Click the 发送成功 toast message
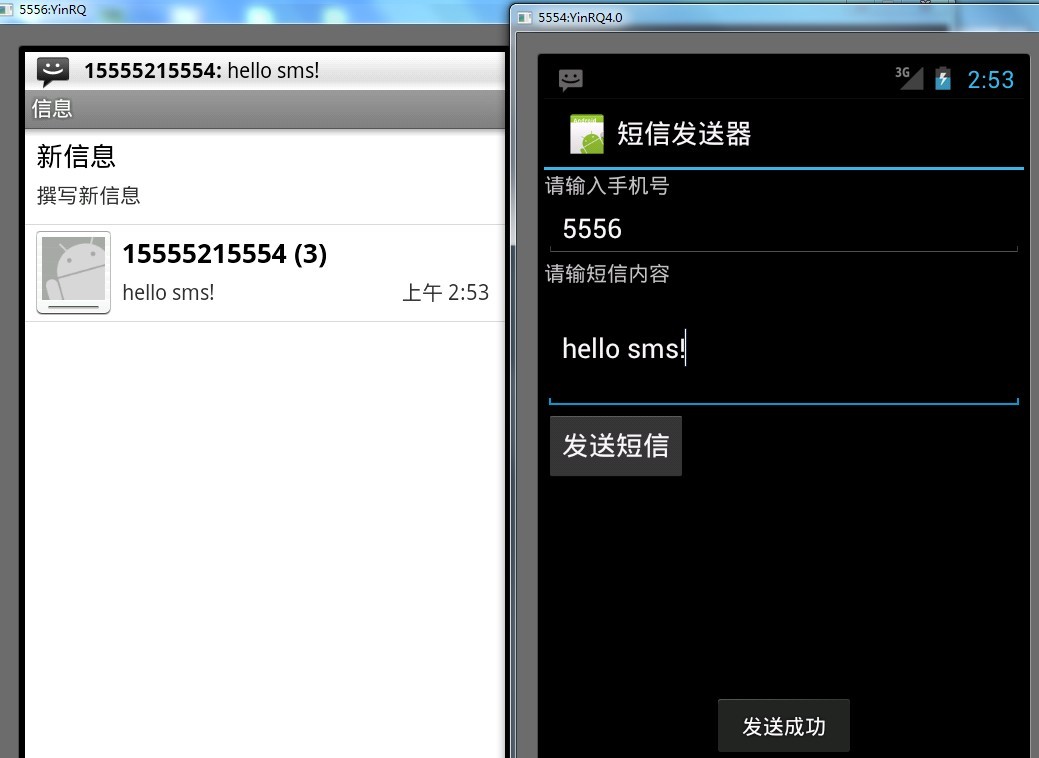This screenshot has height=758, width=1039. (784, 726)
